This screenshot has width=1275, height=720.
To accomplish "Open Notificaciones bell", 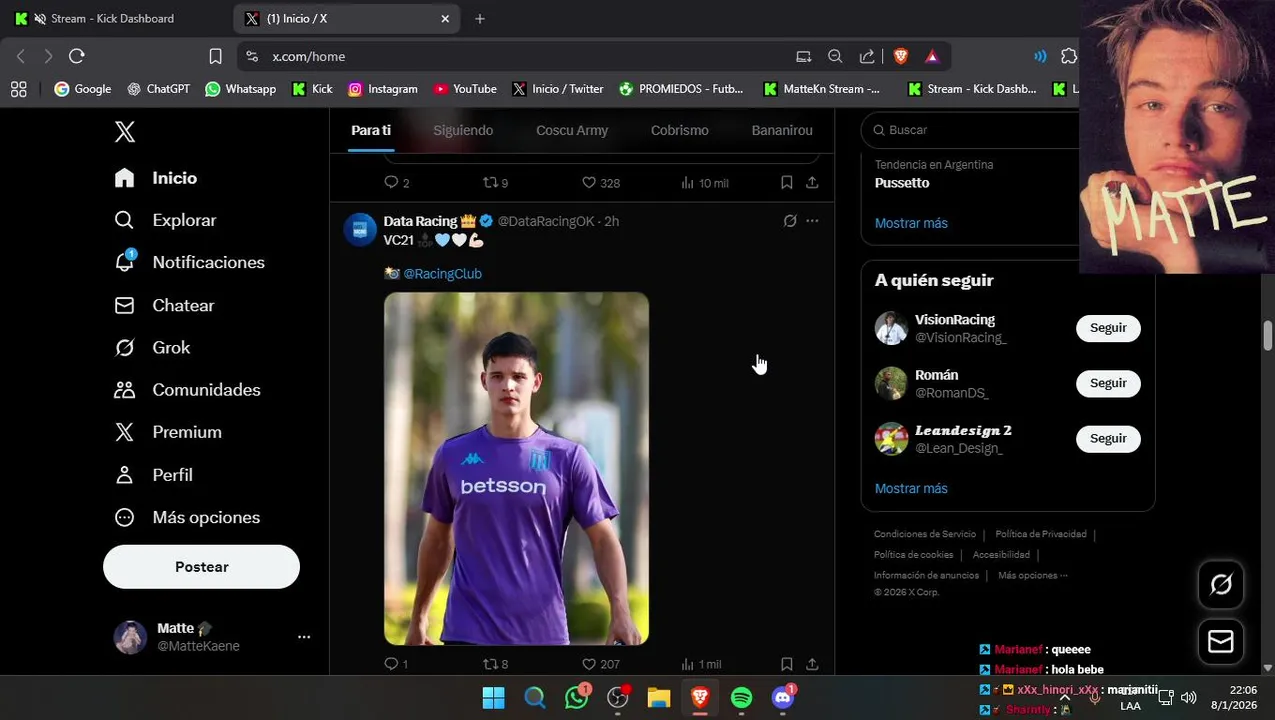I will 189,262.
